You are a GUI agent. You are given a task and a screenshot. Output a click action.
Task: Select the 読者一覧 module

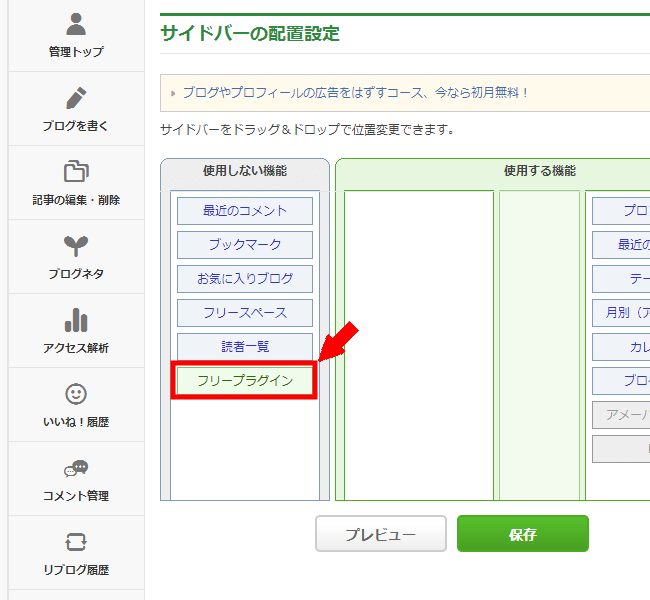(x=245, y=347)
